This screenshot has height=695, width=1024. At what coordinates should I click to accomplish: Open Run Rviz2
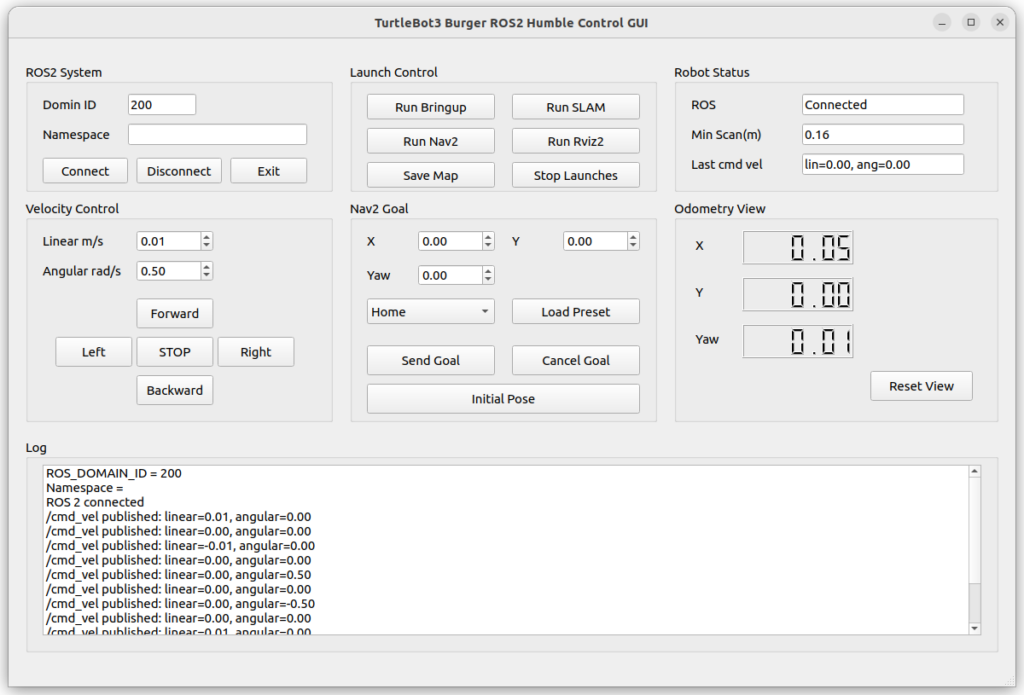coord(575,141)
